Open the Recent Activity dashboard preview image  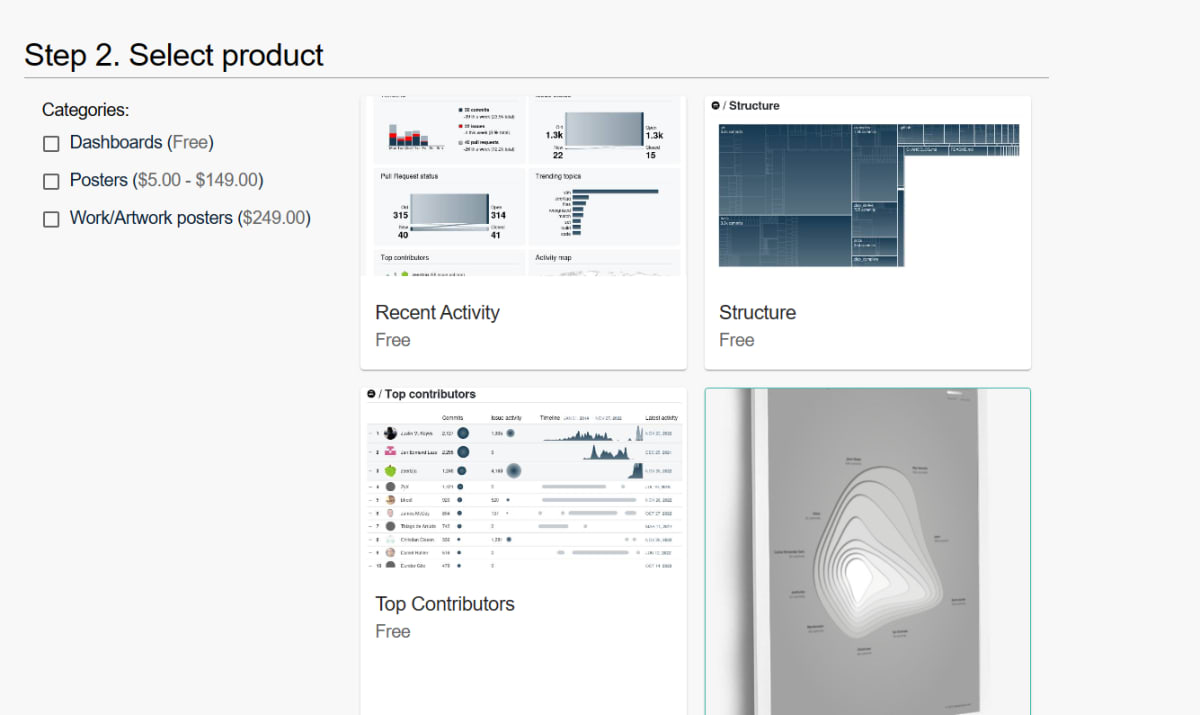point(524,186)
